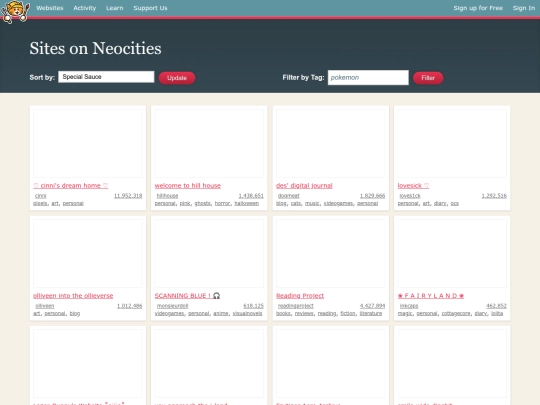The width and height of the screenshot is (540, 405).
Task: Select the books tag
Action: click(283, 313)
